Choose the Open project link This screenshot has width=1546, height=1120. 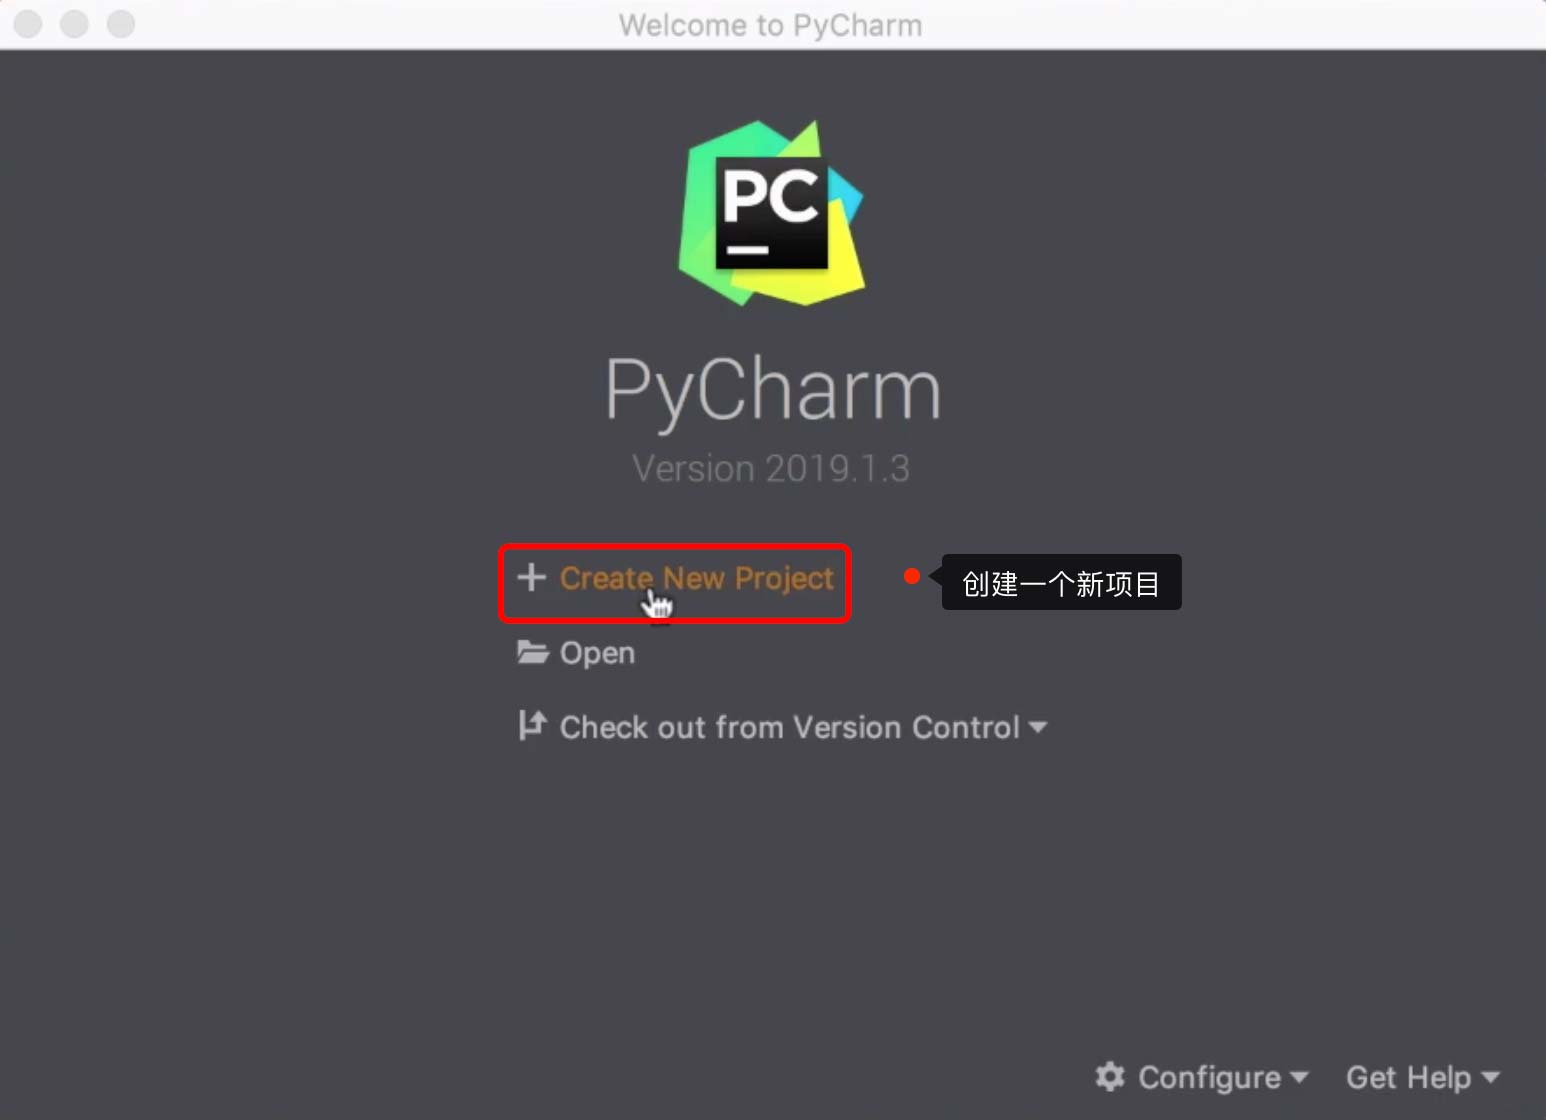point(597,654)
